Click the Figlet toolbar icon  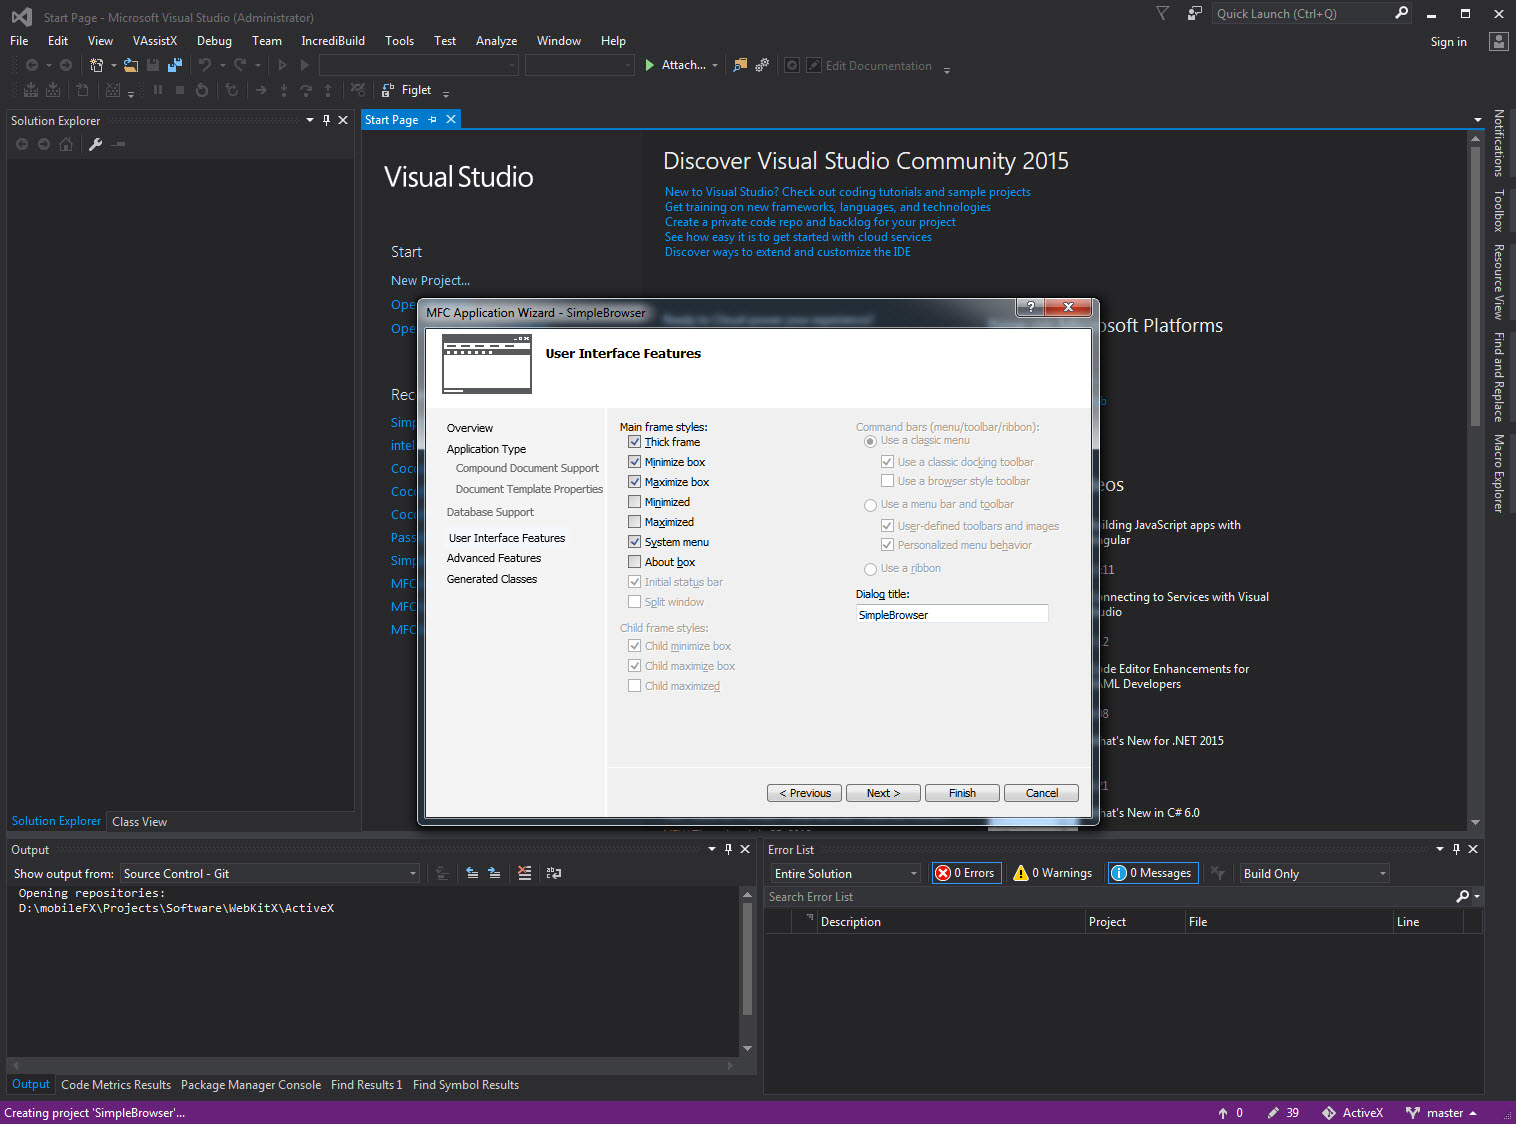click(388, 90)
